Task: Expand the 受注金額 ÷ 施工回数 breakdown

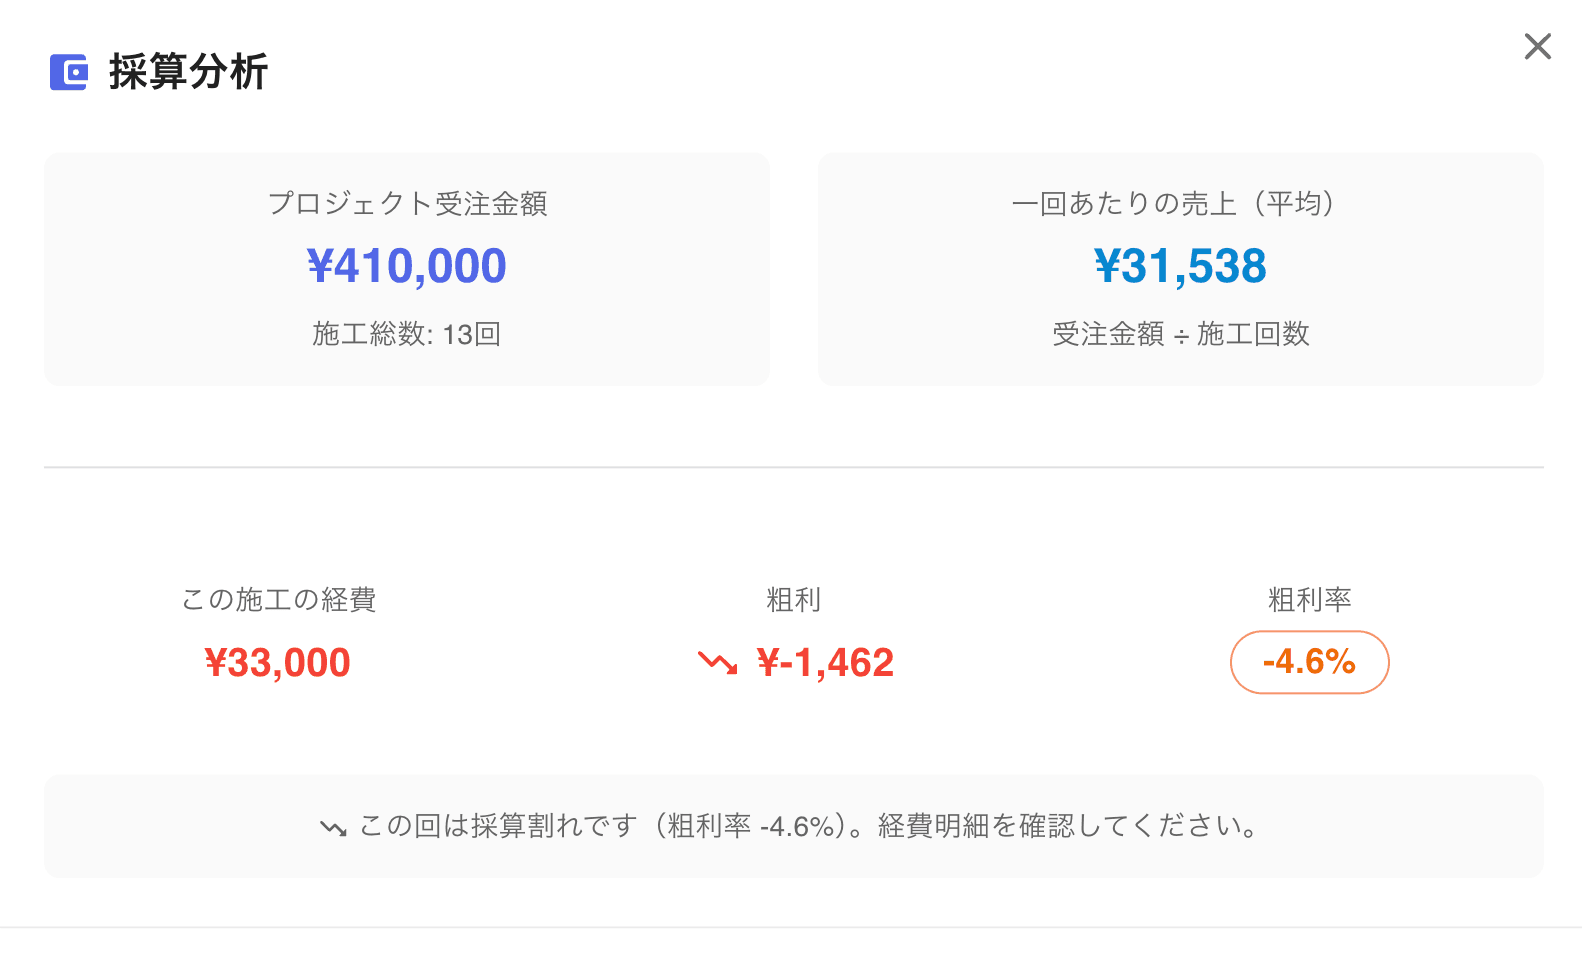Action: tap(1180, 334)
